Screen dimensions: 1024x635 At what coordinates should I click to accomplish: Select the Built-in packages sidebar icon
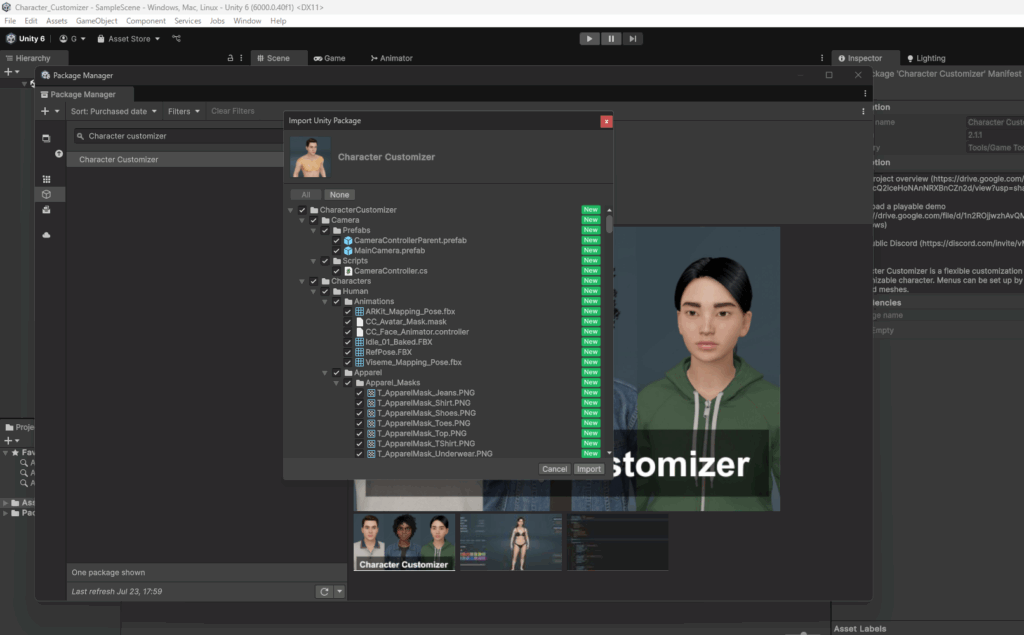pos(46,210)
